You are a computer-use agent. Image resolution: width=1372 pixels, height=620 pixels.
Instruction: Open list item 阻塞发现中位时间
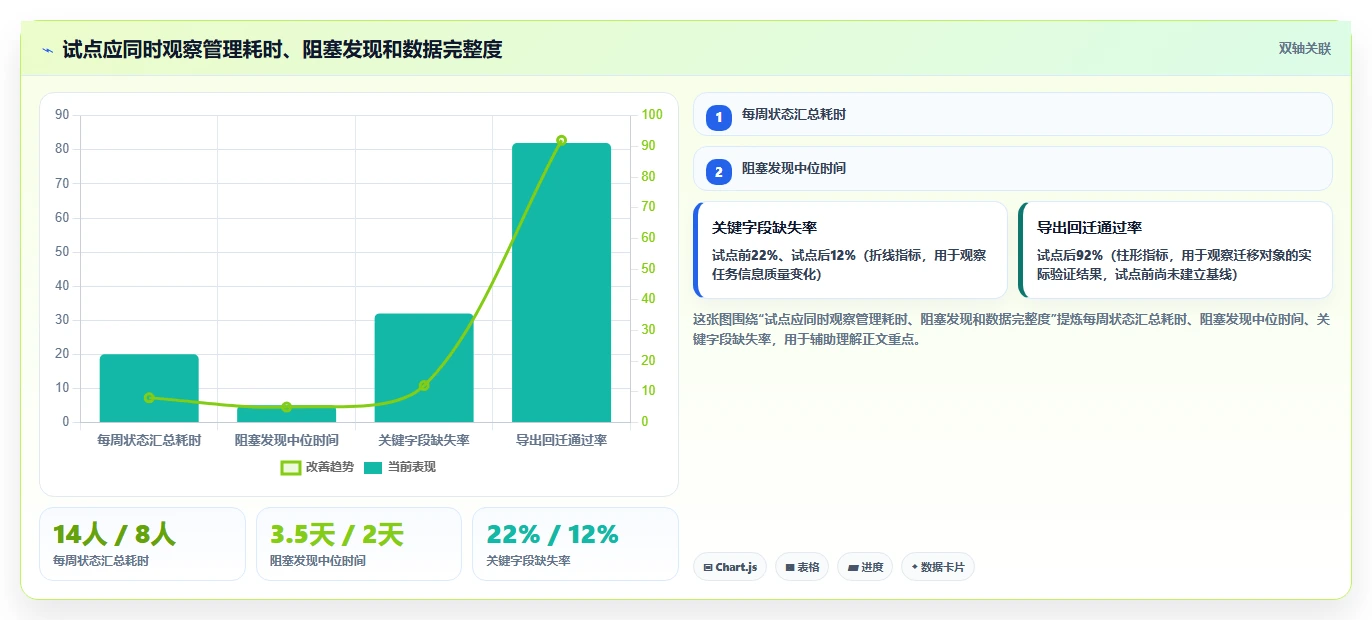pos(1012,168)
